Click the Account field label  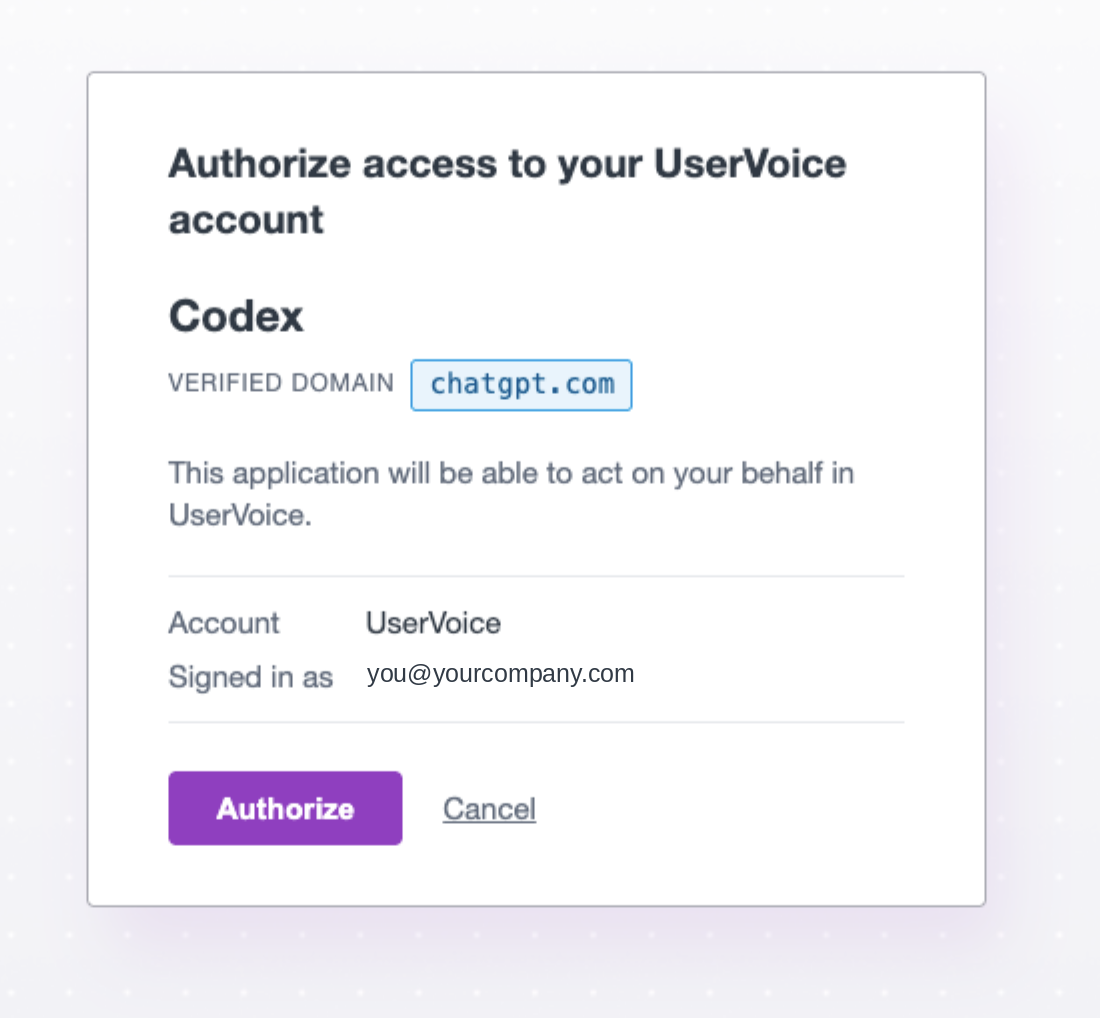click(224, 623)
